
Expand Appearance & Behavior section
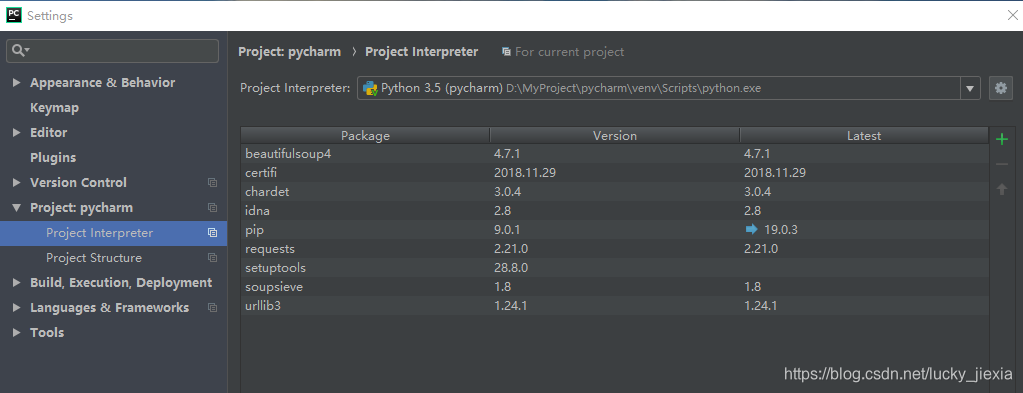(x=16, y=83)
